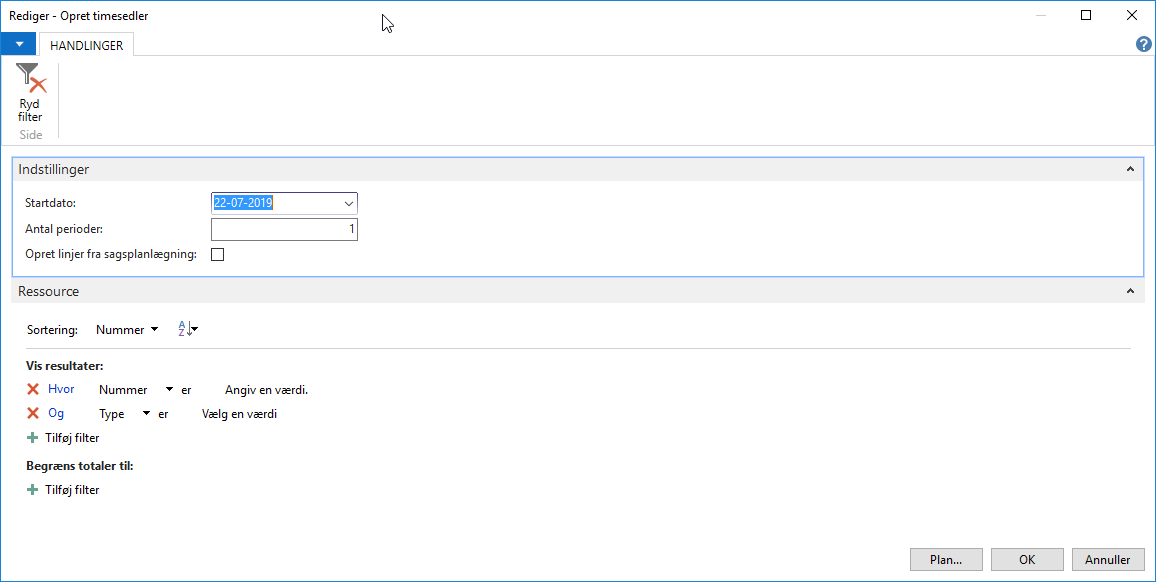The image size is (1156, 582).
Task: Select the HANDLINGER ribbon tab
Action: 86,45
